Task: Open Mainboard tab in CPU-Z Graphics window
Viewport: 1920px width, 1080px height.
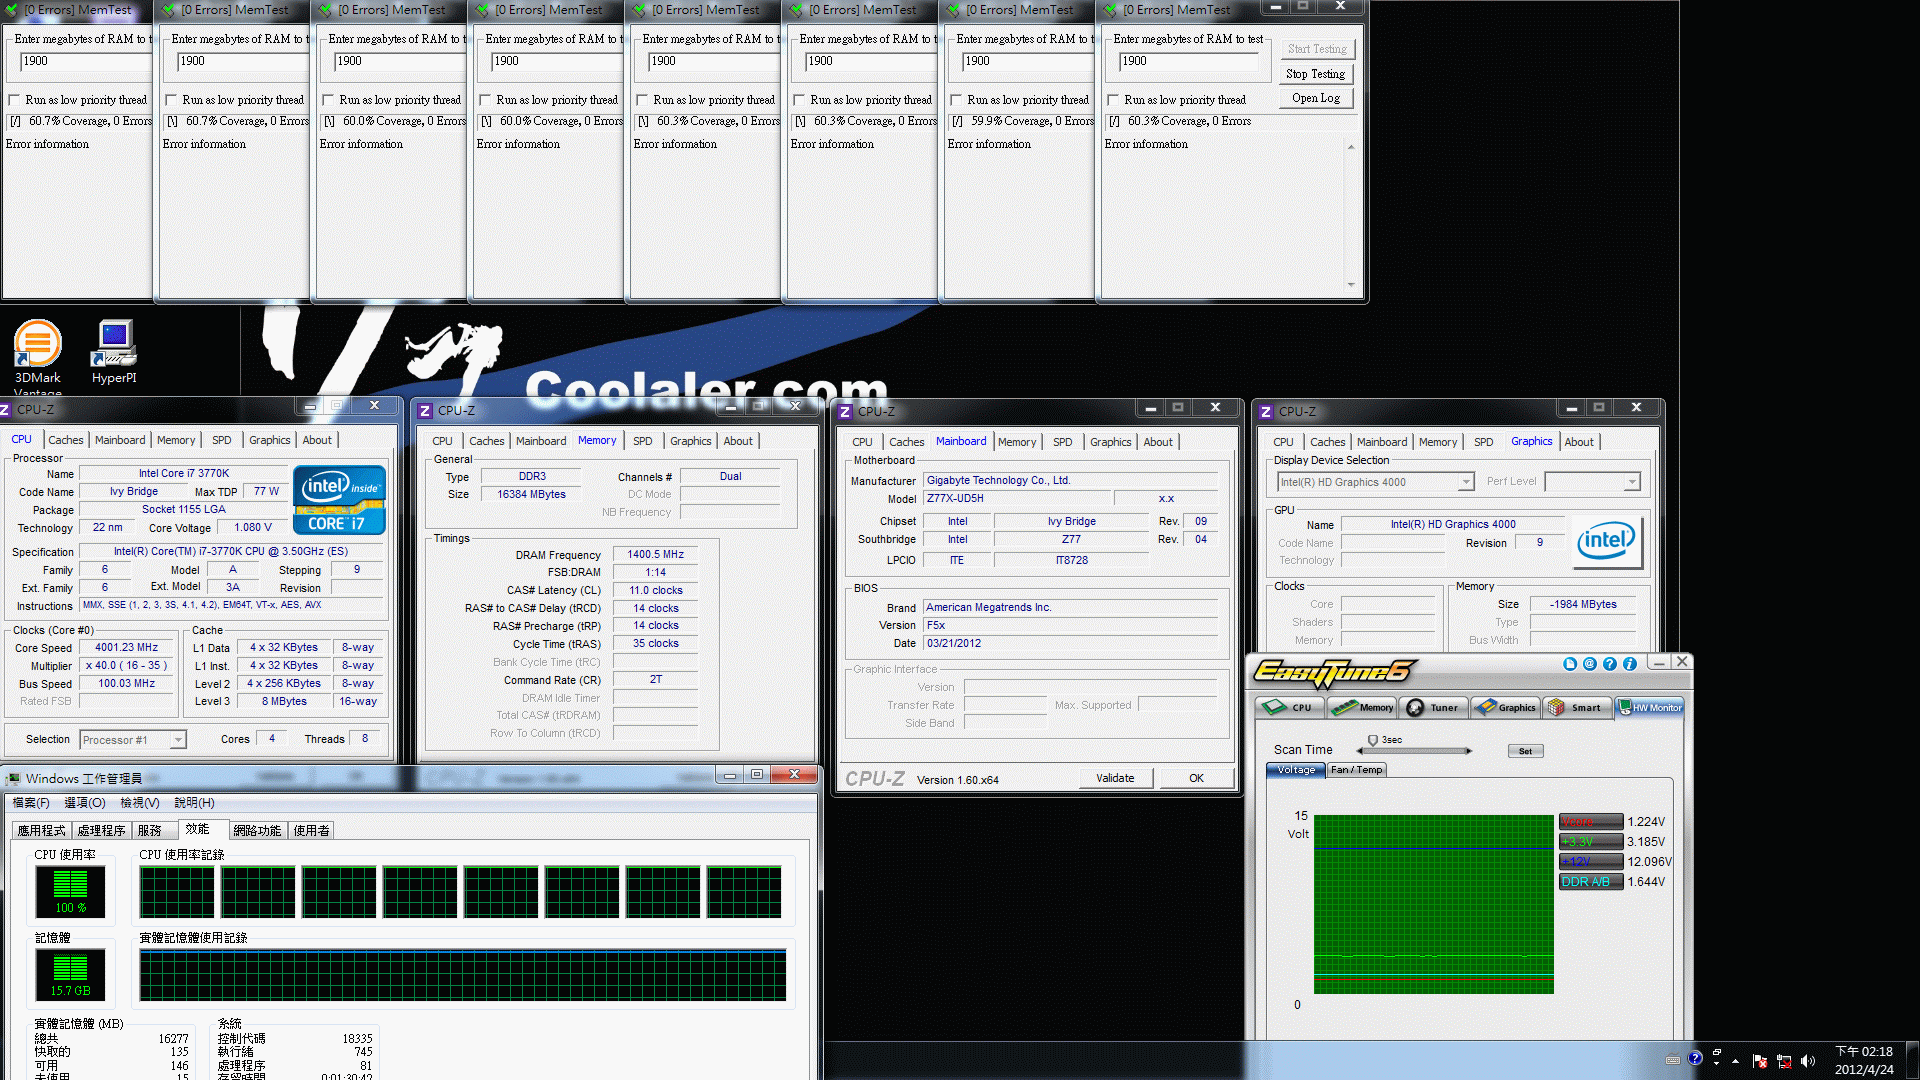Action: [x=1382, y=442]
